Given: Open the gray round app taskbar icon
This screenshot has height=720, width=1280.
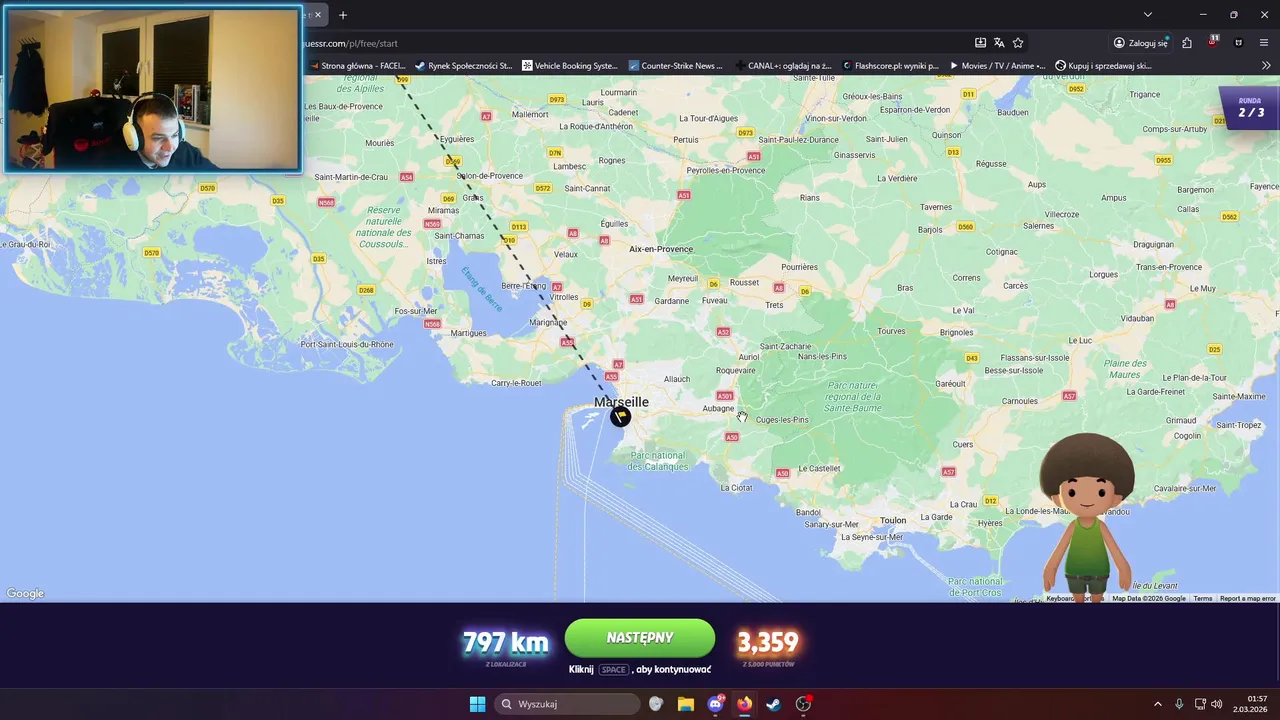Looking at the screenshot, I should (x=656, y=704).
